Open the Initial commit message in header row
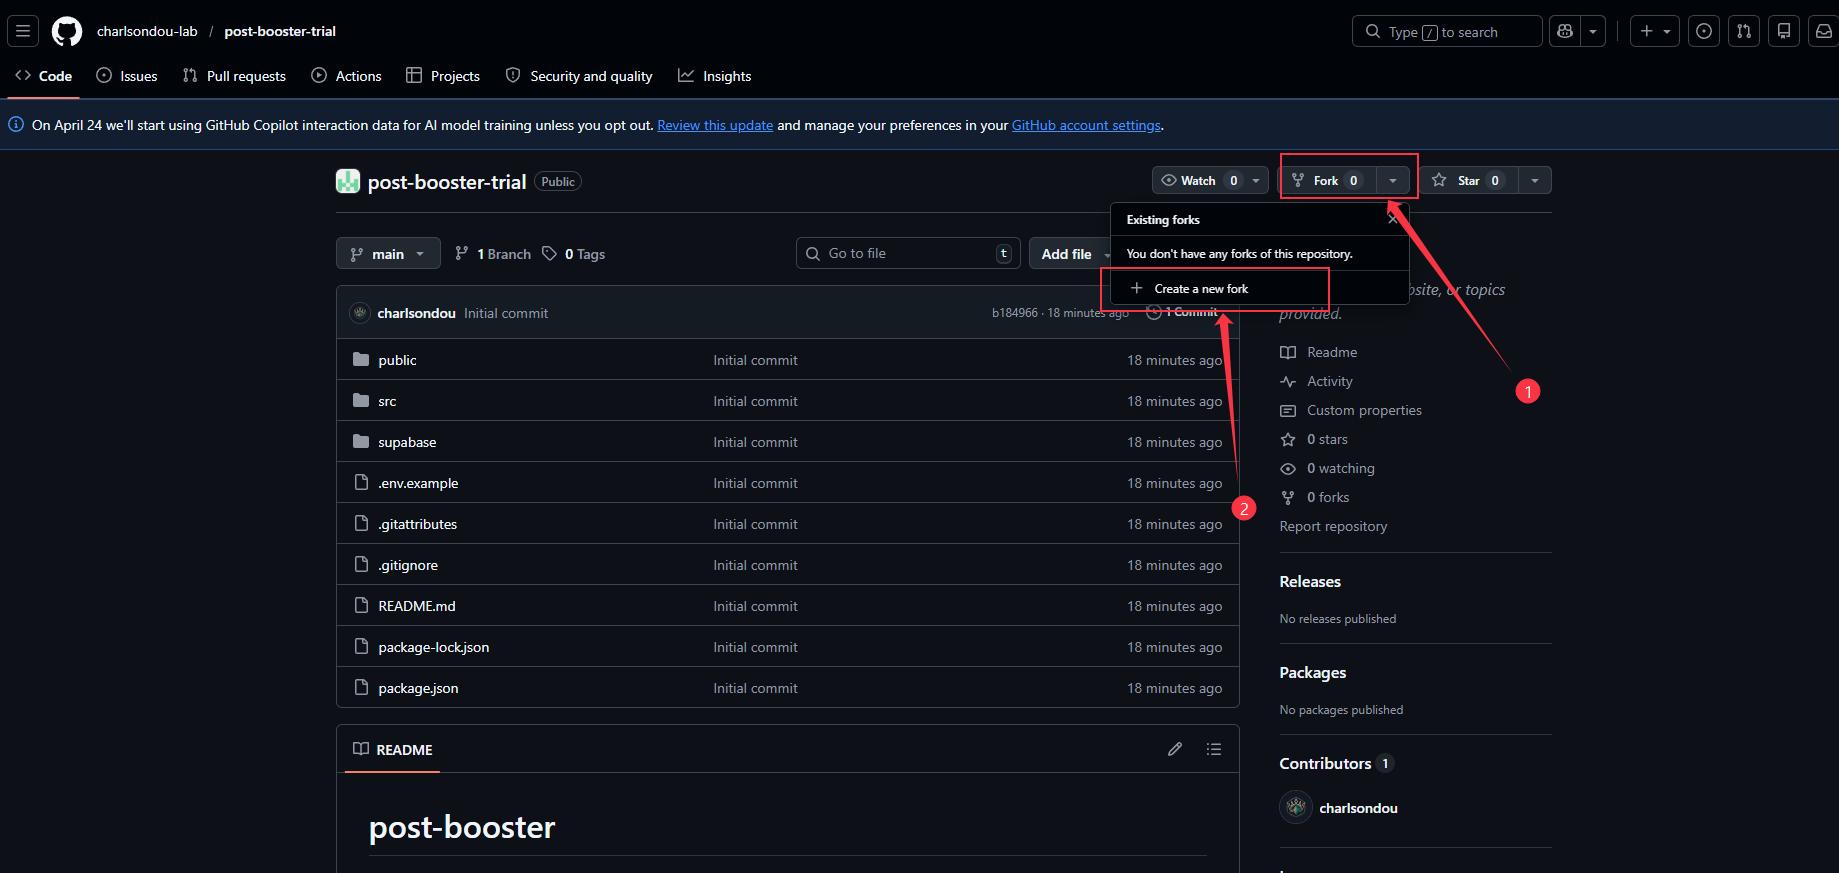The width and height of the screenshot is (1839, 873). [x=506, y=313]
